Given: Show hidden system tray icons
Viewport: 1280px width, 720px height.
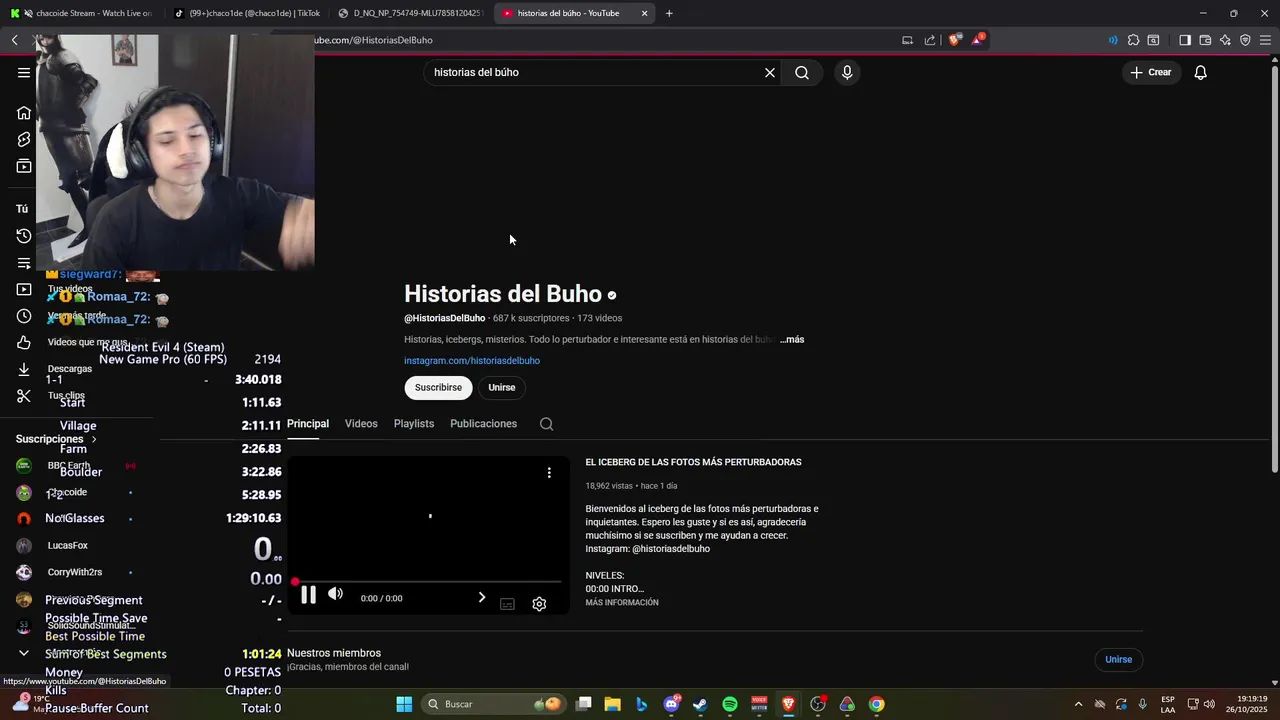Looking at the screenshot, I should point(1078,704).
